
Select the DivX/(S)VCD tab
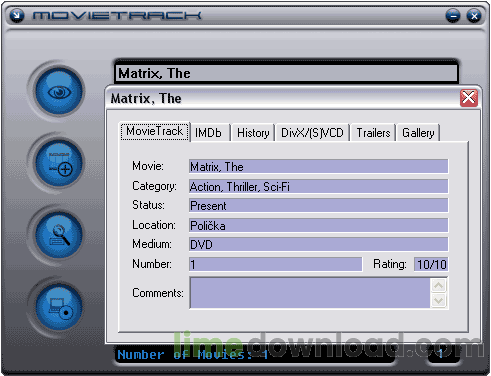(312, 133)
